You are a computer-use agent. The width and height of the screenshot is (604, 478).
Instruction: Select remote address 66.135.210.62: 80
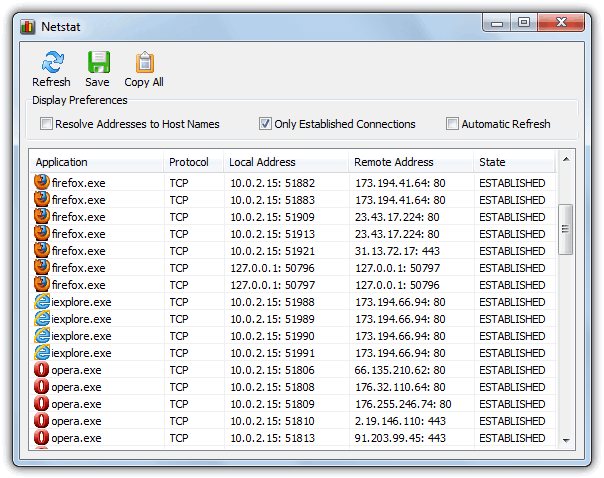[400, 370]
